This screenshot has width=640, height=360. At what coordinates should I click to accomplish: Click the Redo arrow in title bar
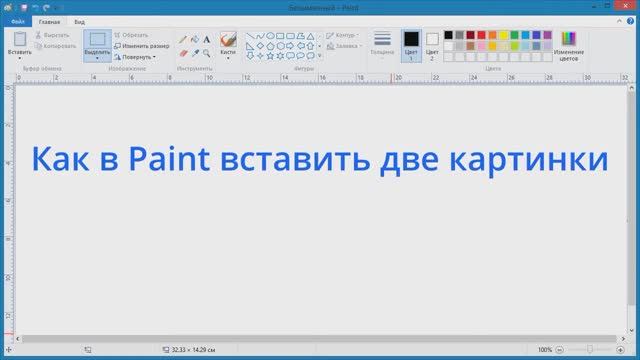point(46,8)
